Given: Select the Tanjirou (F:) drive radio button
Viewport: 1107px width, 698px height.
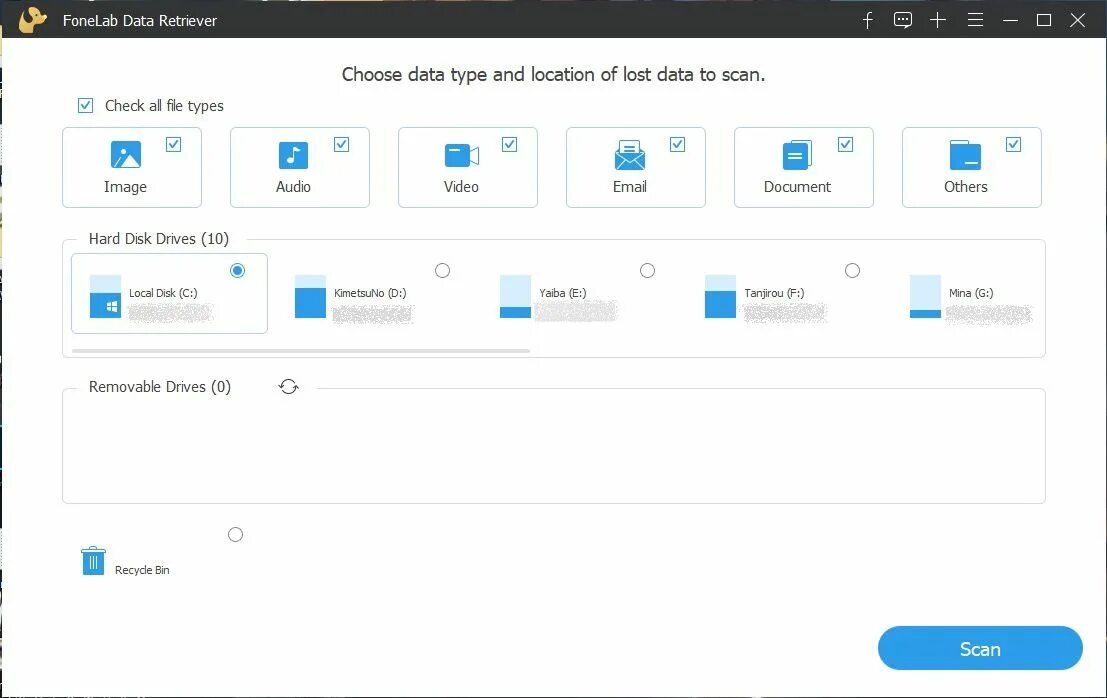Looking at the screenshot, I should click(852, 270).
